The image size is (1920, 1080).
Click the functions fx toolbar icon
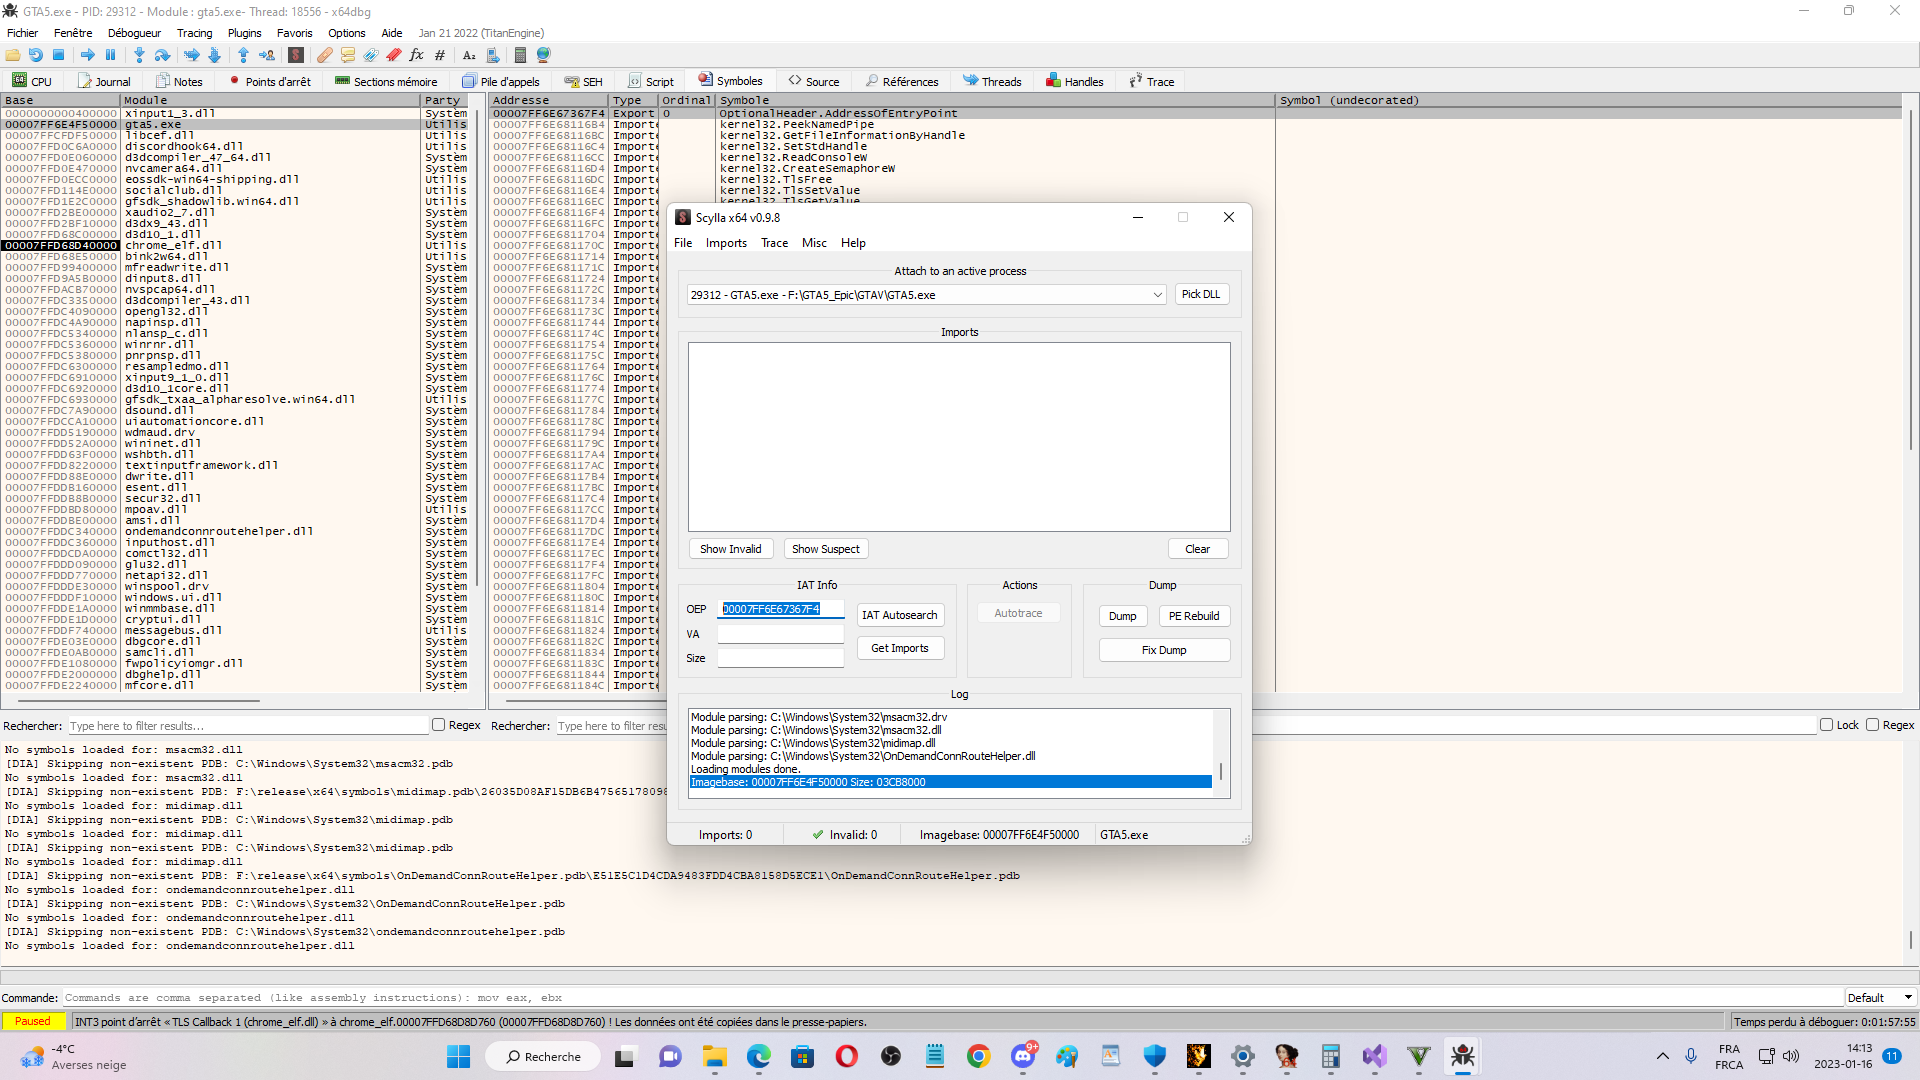(x=417, y=55)
